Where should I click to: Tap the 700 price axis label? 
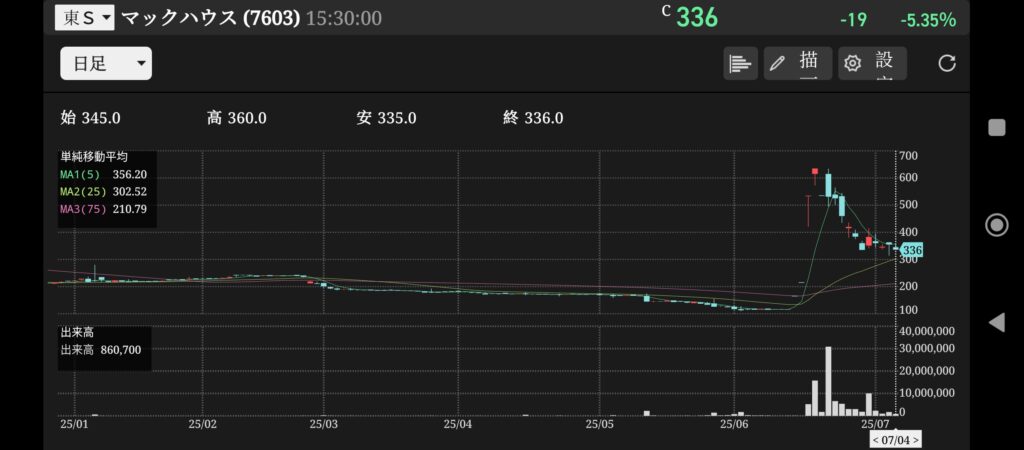908,155
